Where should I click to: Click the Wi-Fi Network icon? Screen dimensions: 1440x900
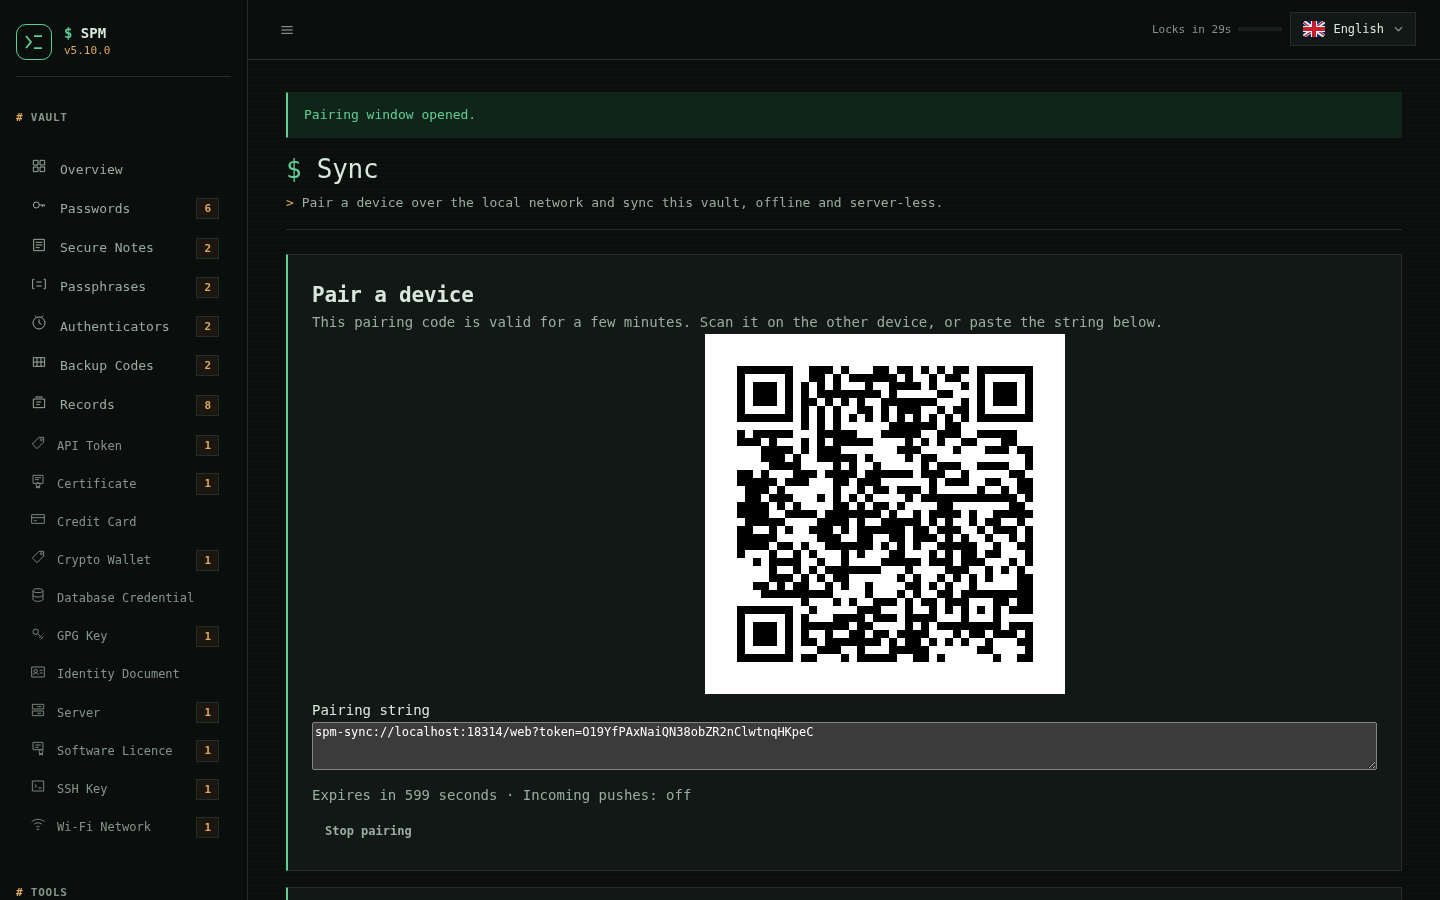(38, 824)
